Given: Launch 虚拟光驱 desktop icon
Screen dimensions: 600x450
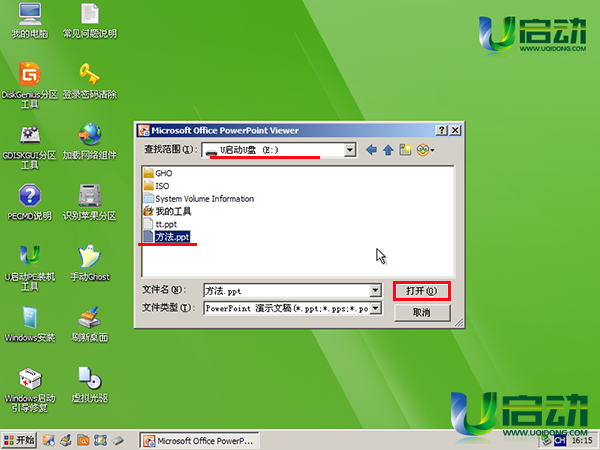Looking at the screenshot, I should coord(90,385).
